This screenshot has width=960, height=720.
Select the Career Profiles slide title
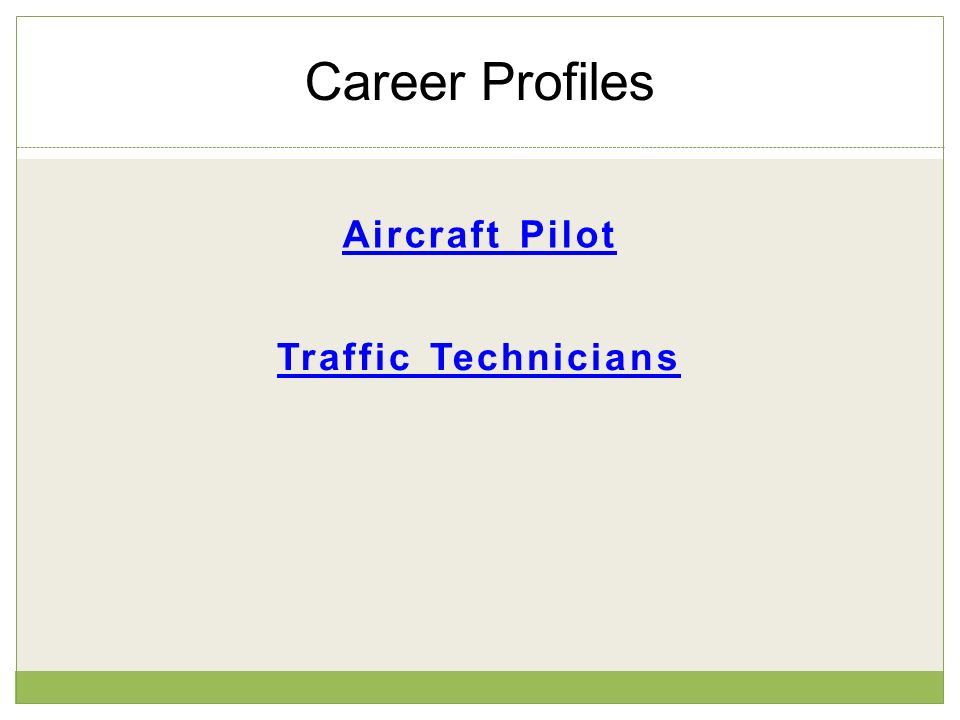479,82
